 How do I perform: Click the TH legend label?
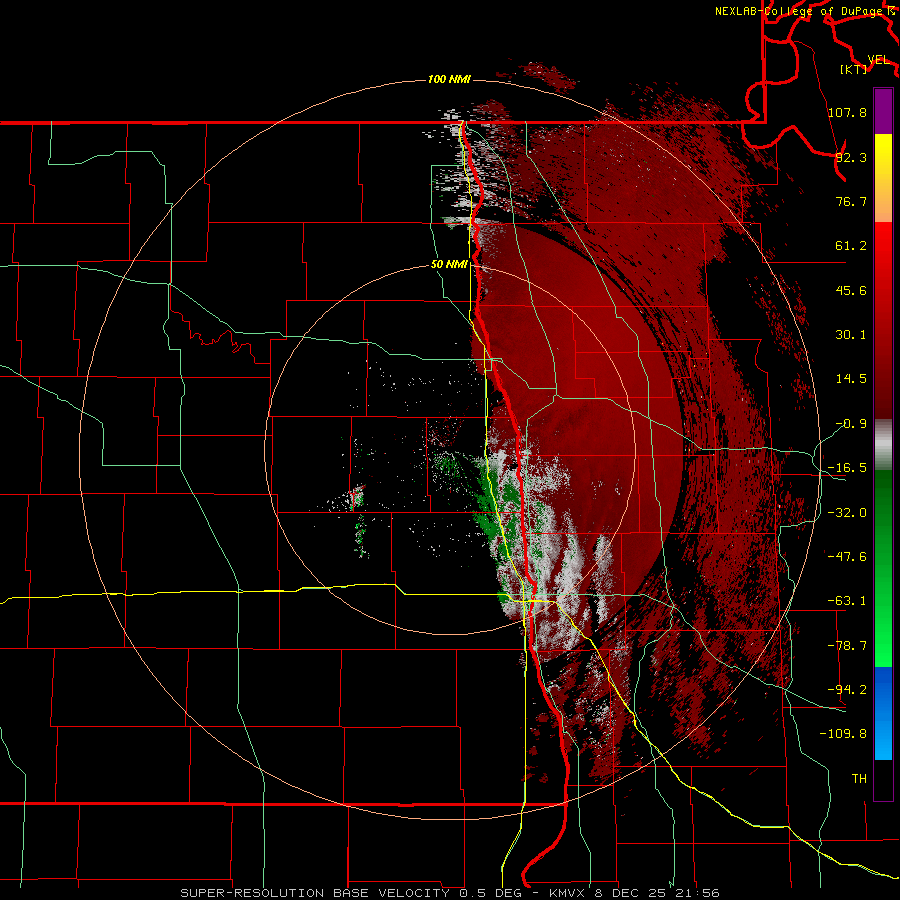tap(859, 779)
